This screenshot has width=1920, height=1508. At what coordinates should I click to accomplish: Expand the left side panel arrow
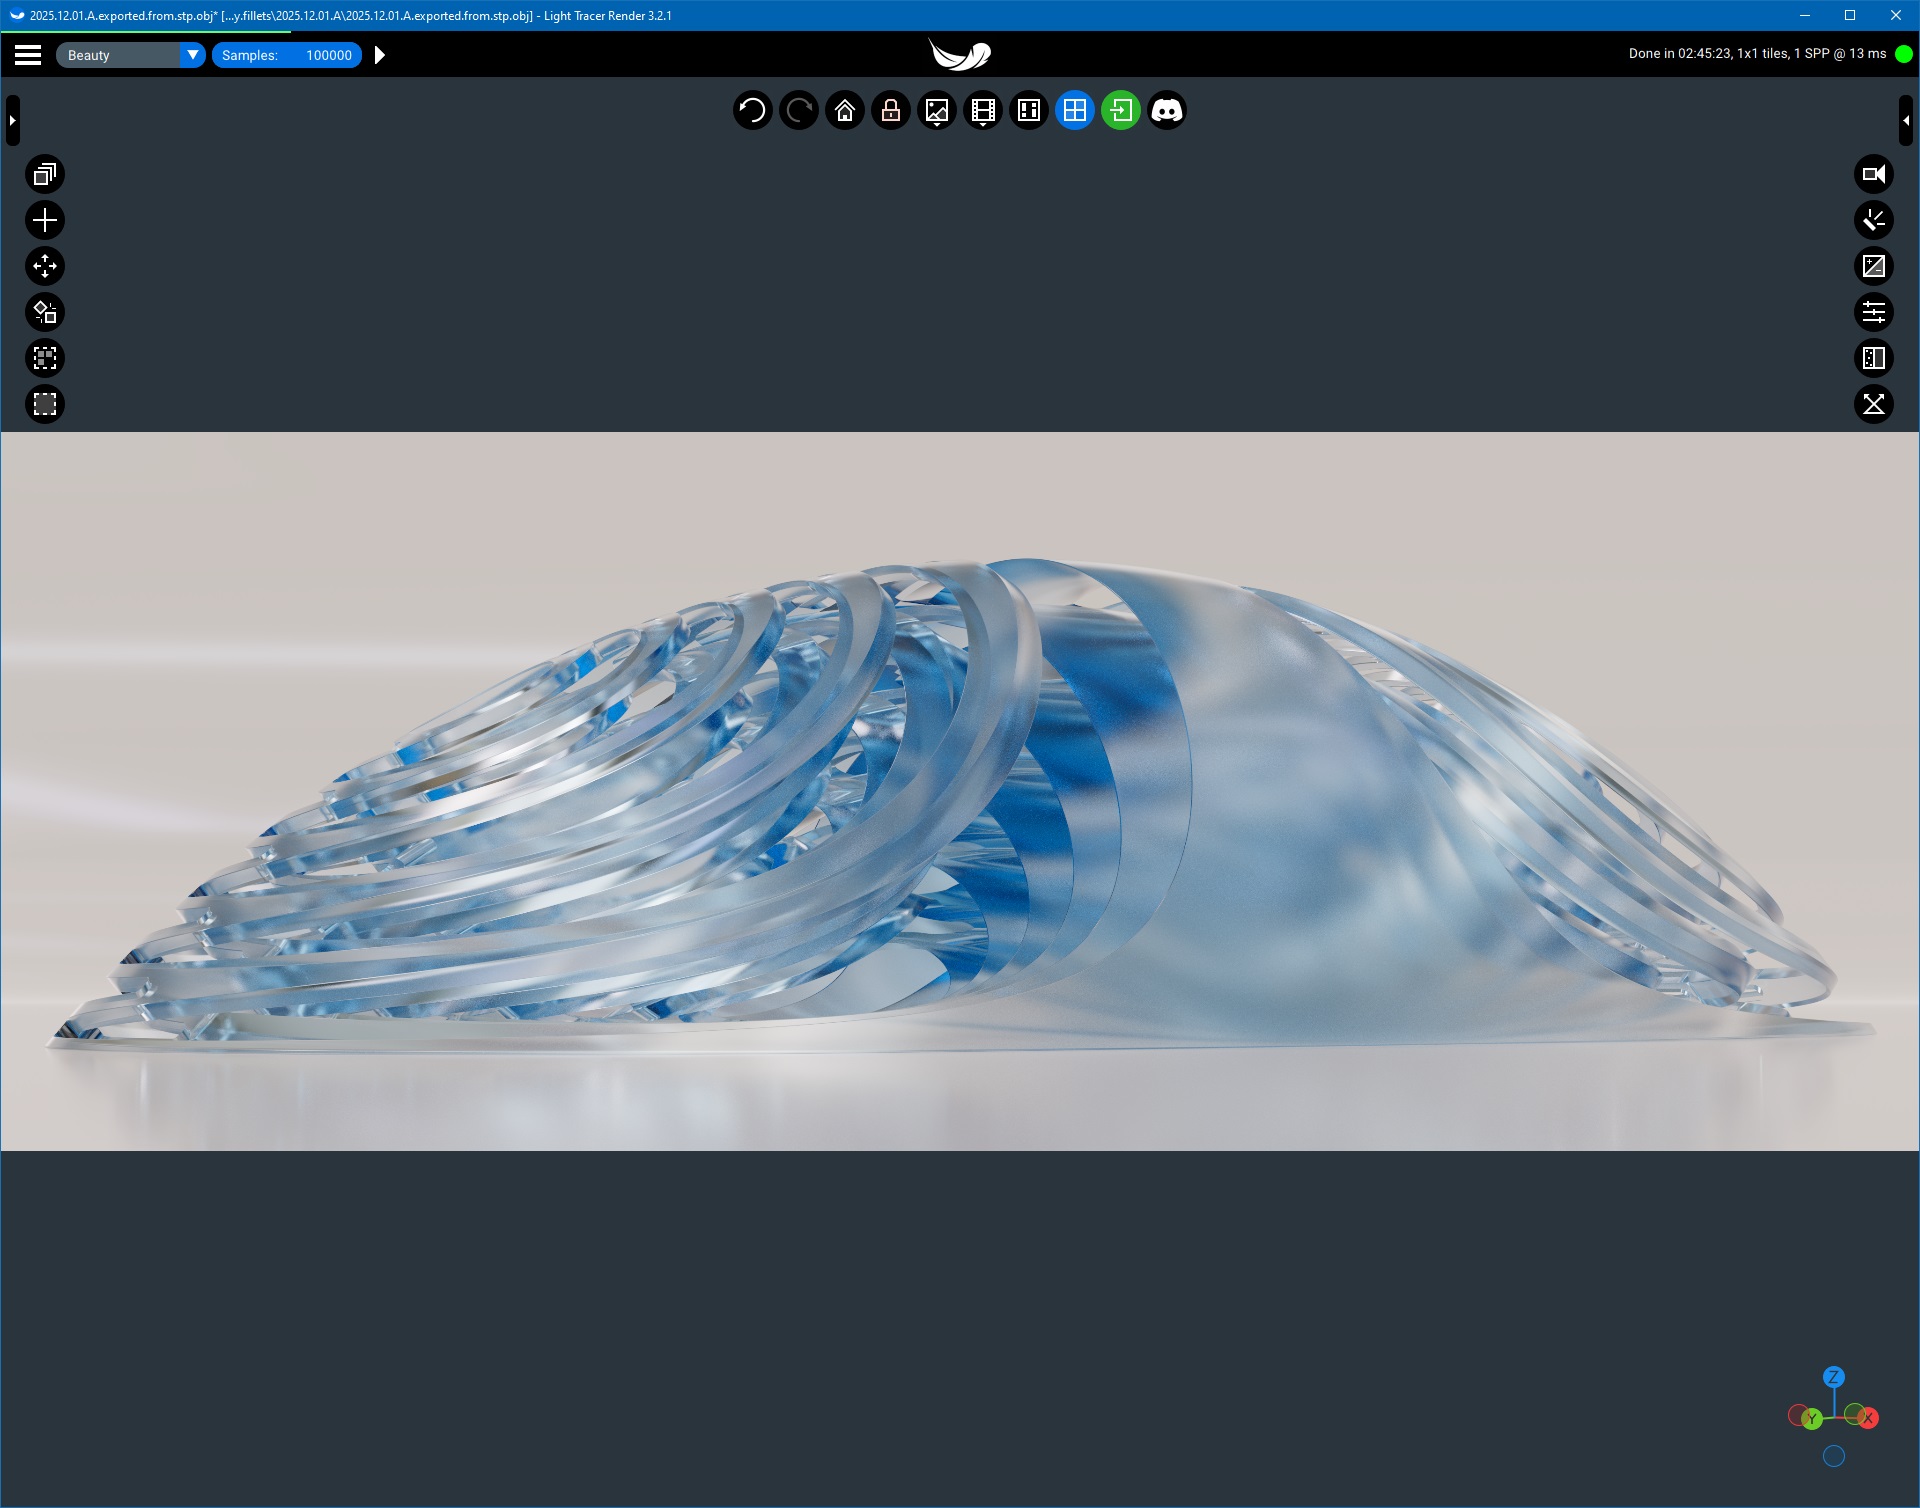coord(12,120)
